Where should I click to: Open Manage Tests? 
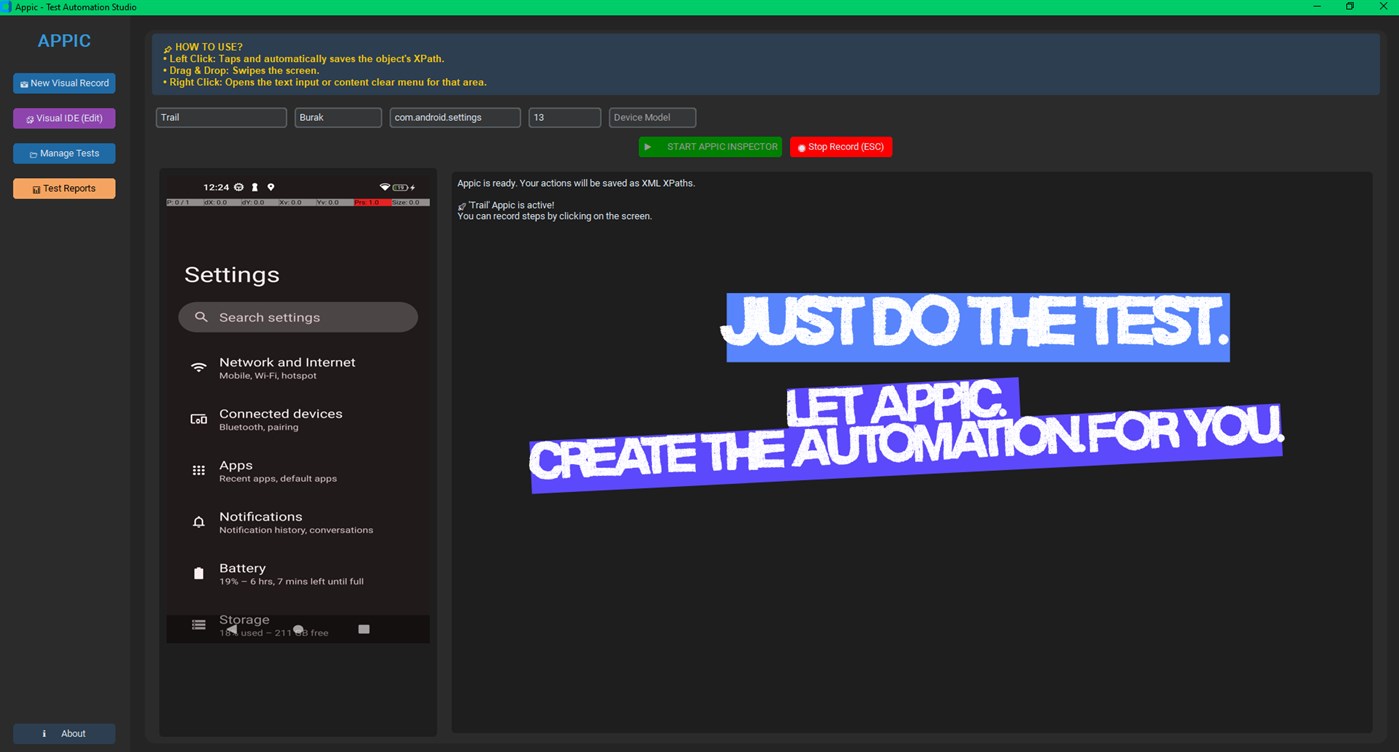click(x=64, y=153)
